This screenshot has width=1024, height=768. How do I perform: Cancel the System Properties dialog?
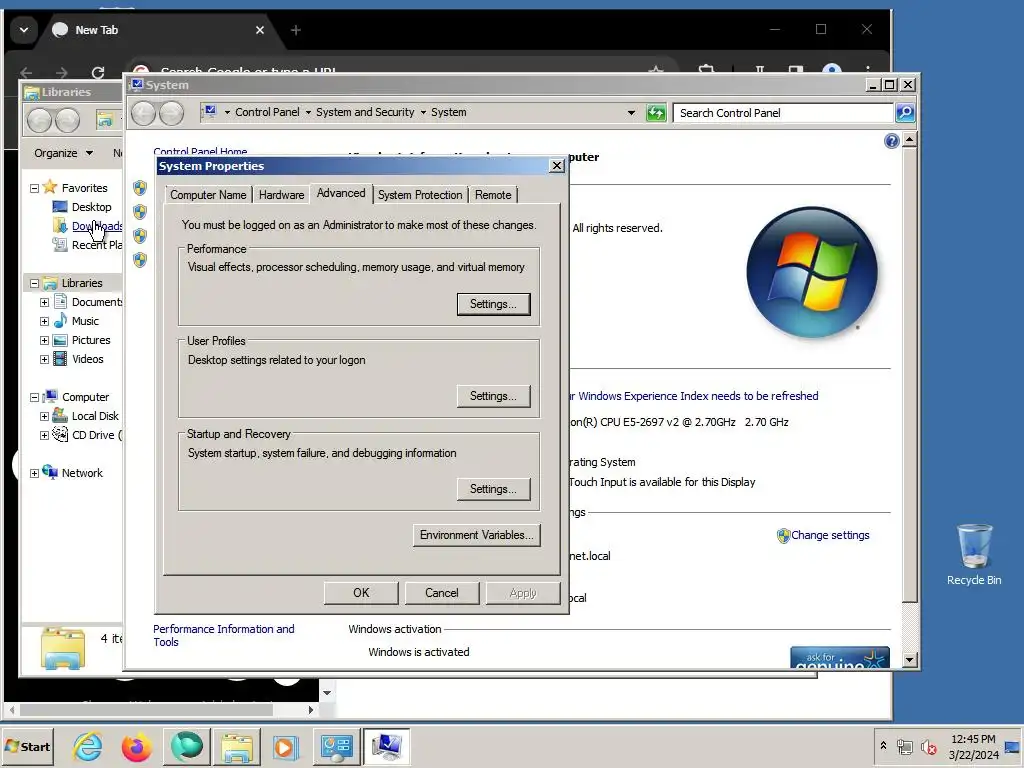click(441, 593)
